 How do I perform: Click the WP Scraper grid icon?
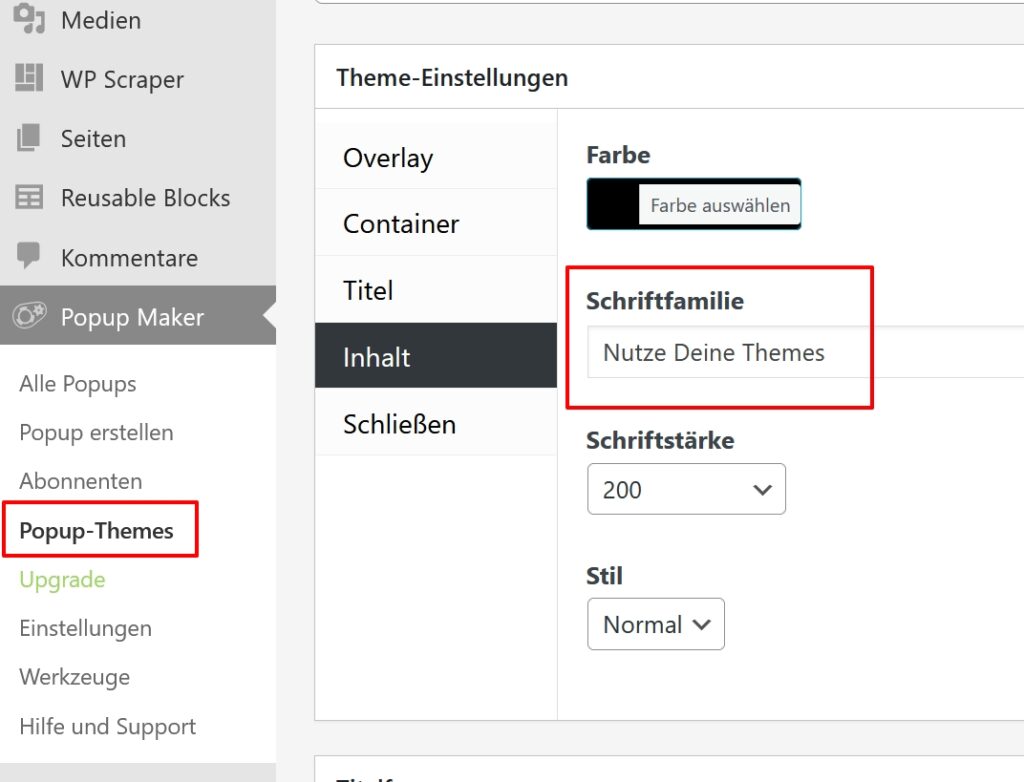pos(29,79)
